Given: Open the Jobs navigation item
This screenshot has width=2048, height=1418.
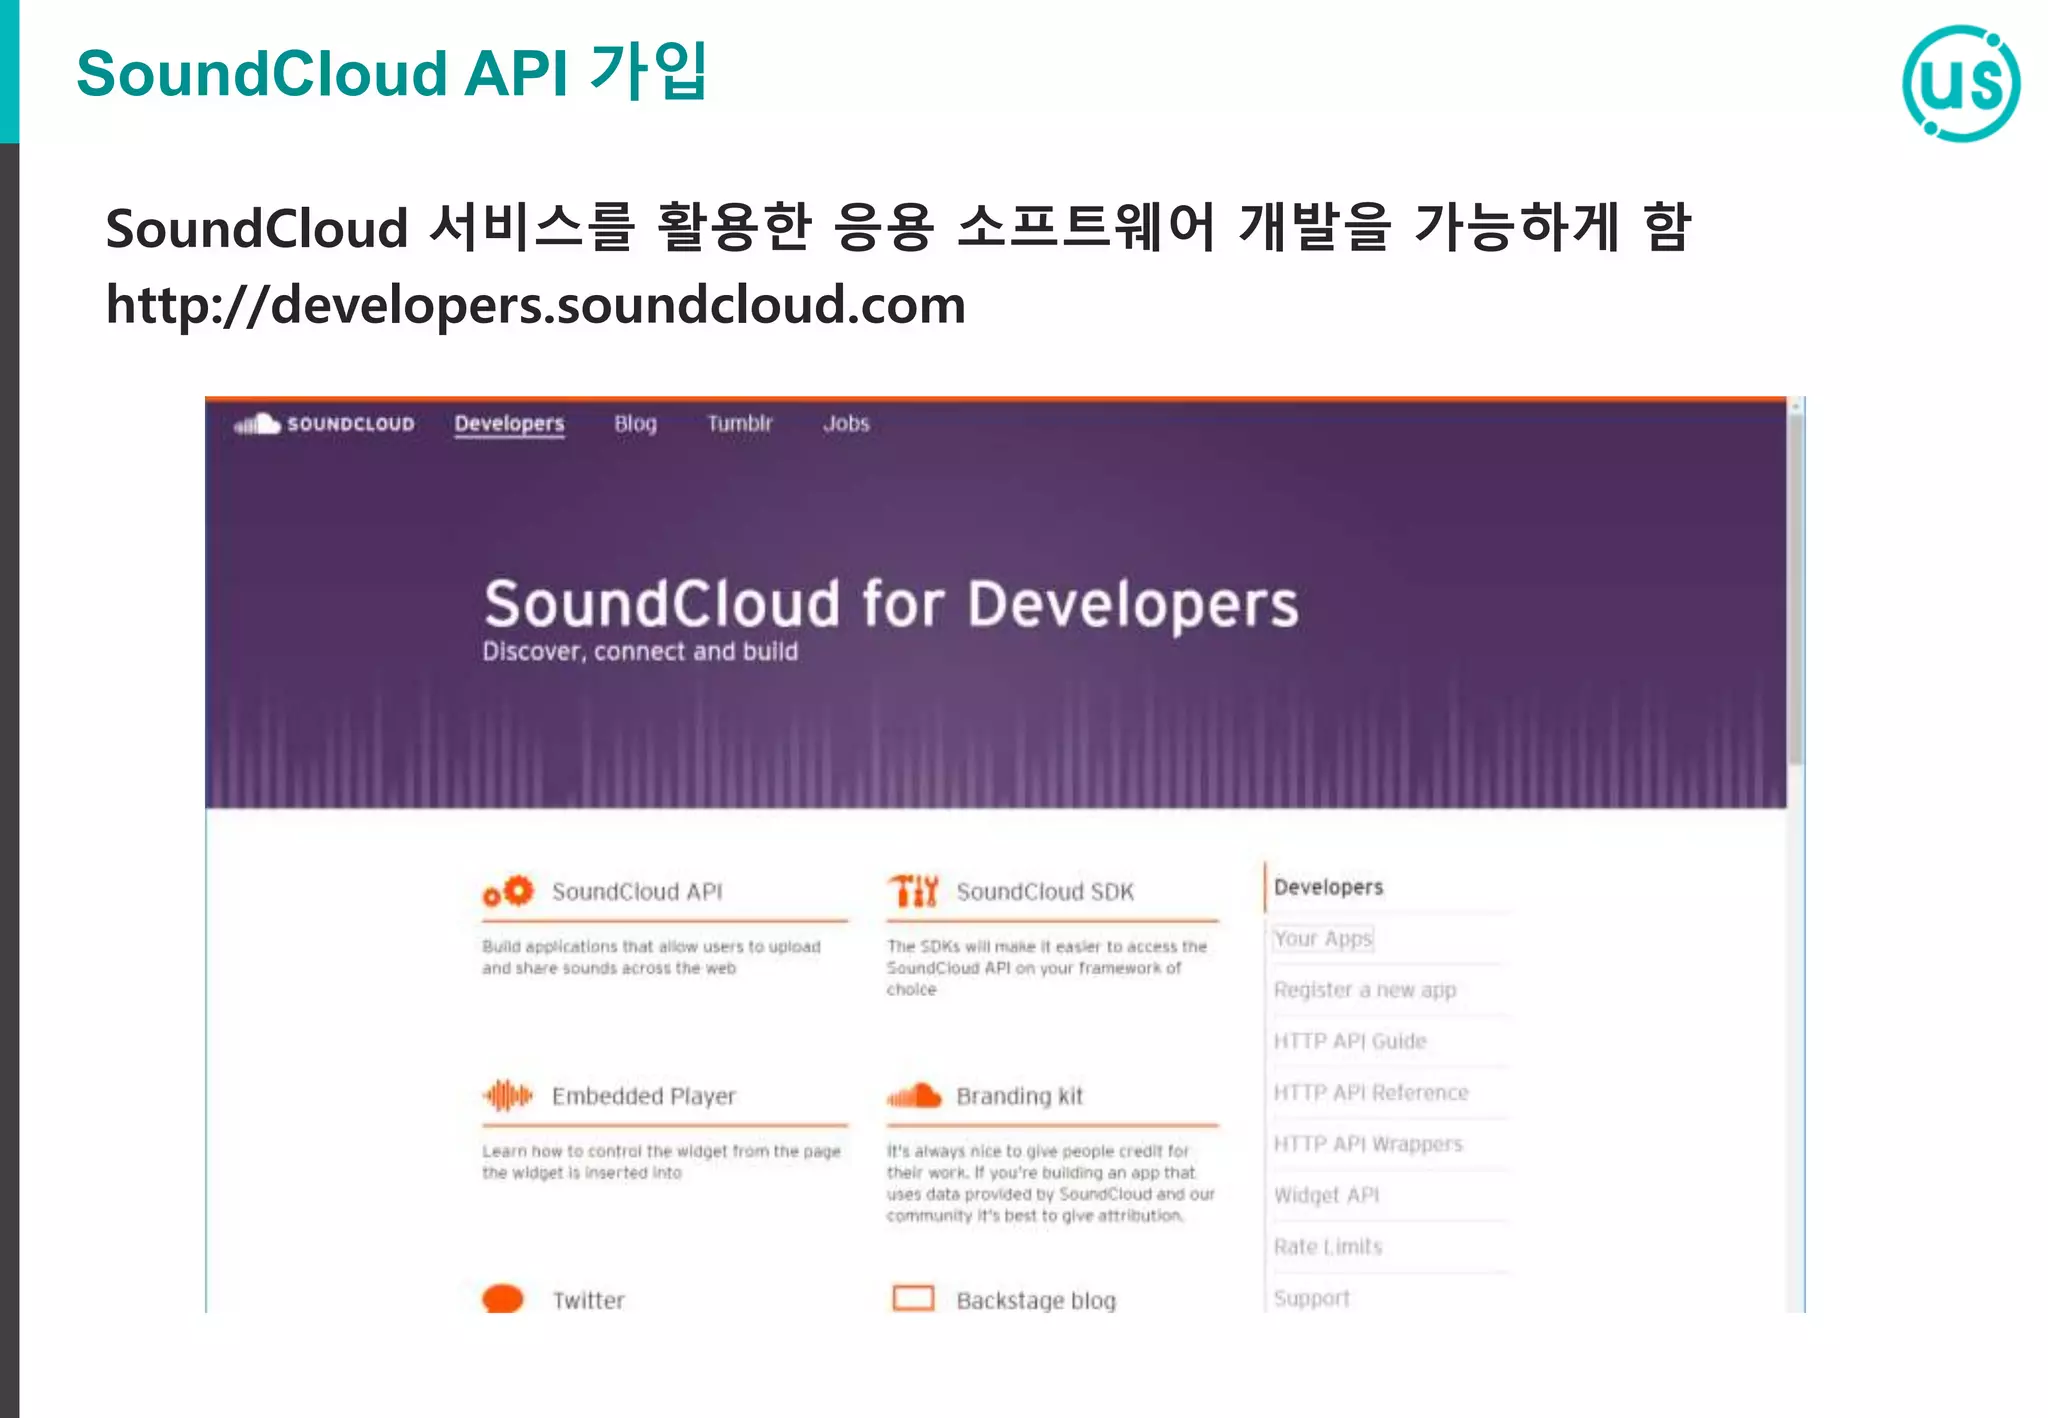Looking at the screenshot, I should click(x=846, y=424).
